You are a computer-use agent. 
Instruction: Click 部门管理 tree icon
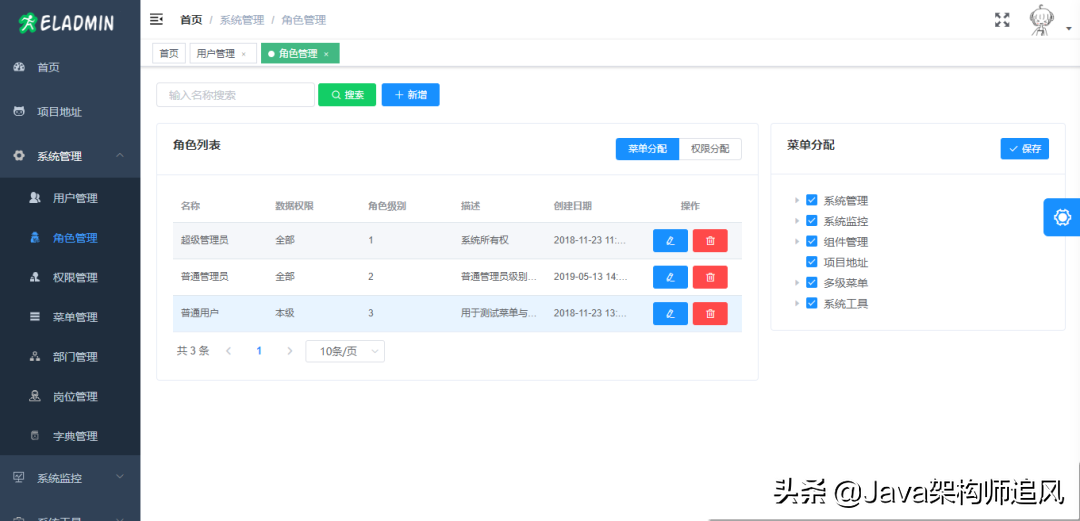[35, 357]
